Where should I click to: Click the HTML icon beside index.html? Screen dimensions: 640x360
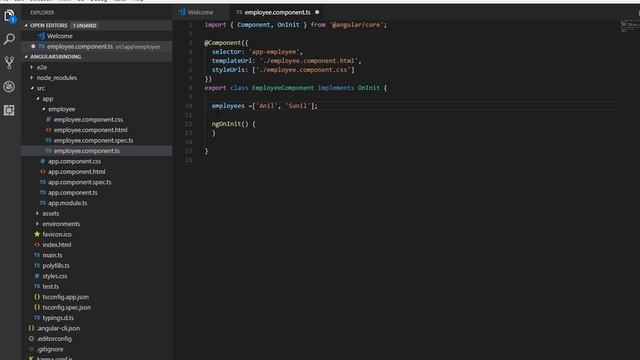[37, 245]
